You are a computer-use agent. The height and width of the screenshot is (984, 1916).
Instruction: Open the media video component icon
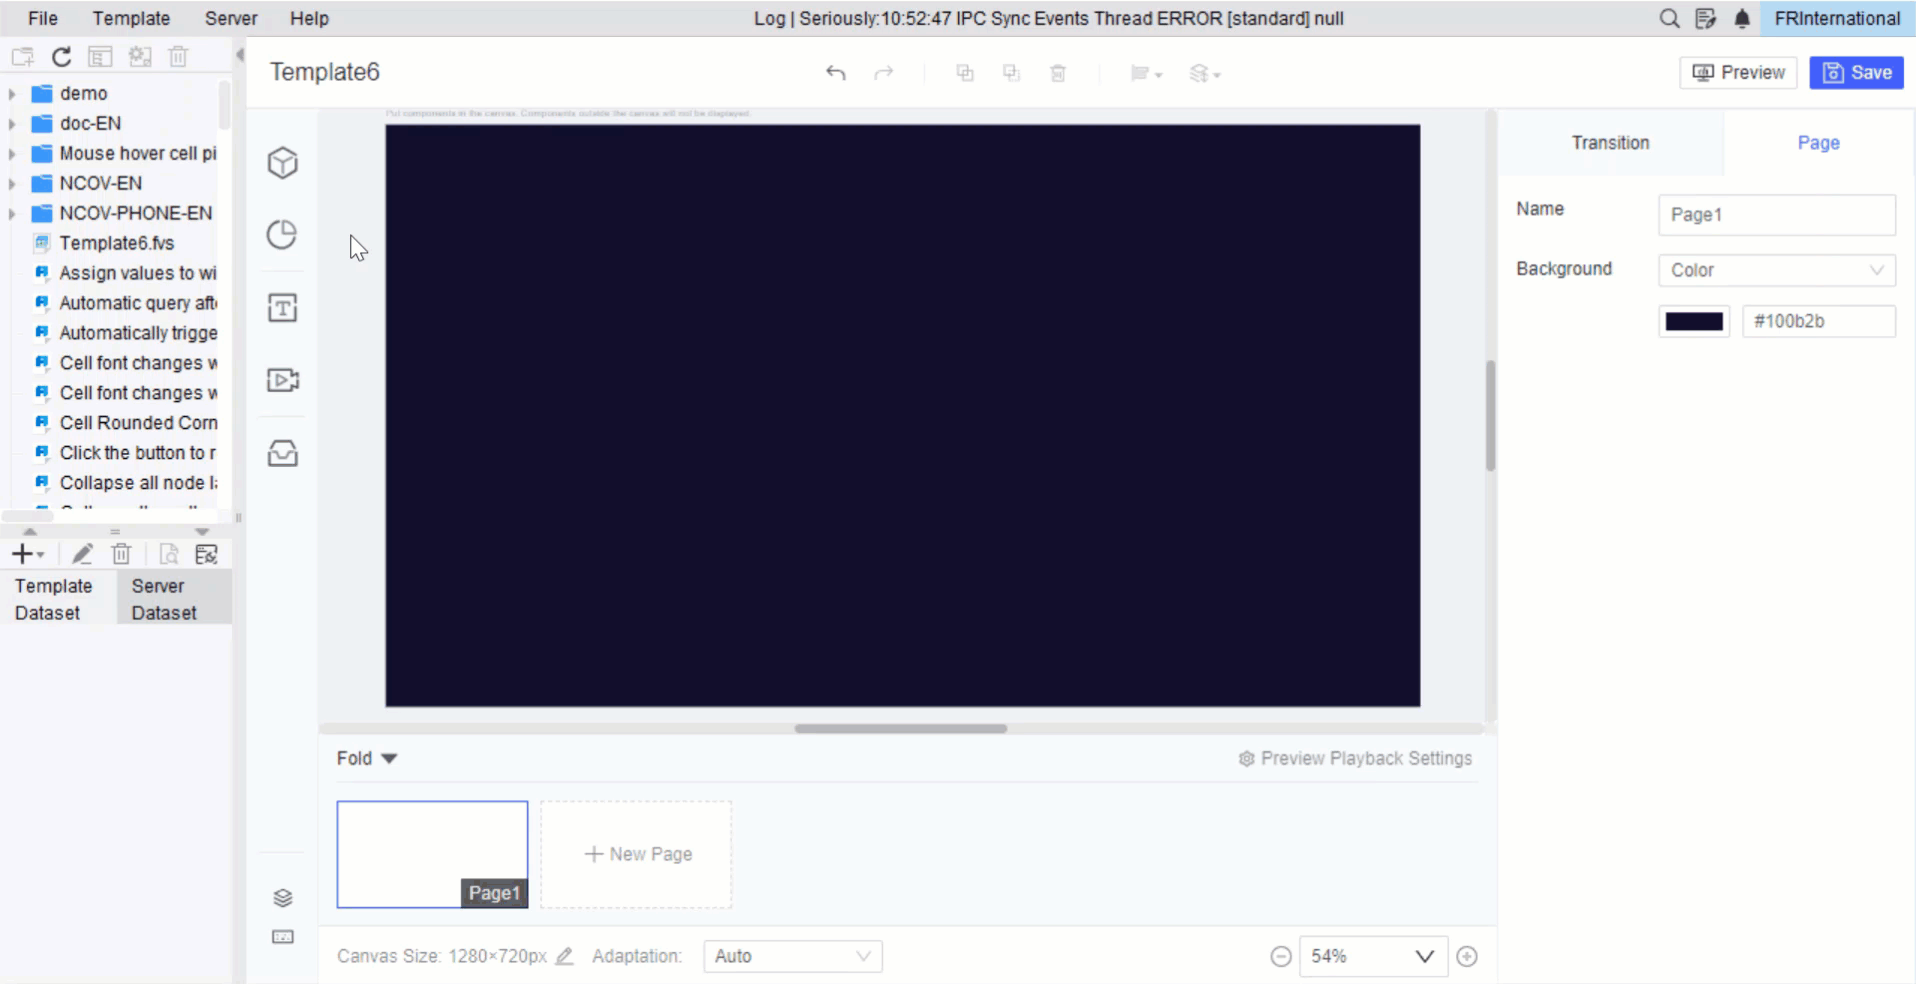283,380
